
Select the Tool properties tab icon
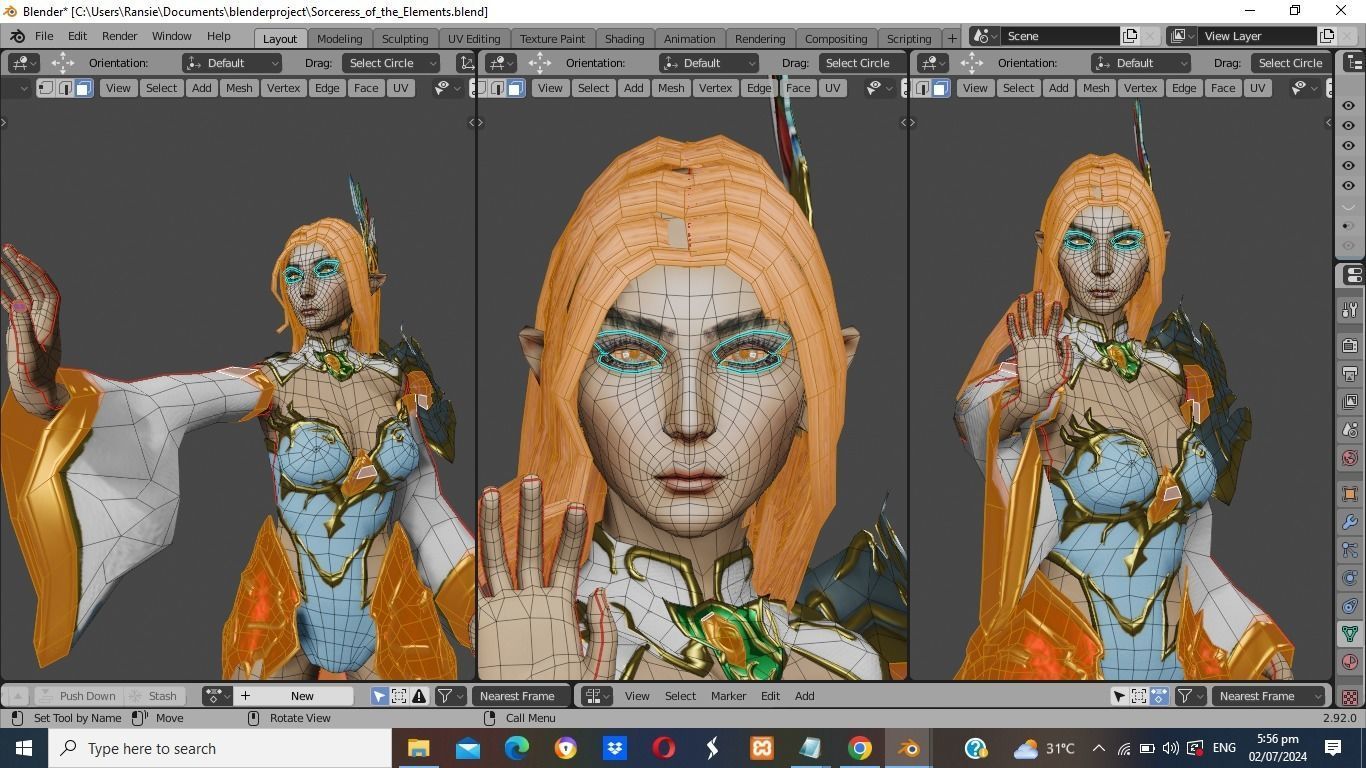pos(1349,310)
